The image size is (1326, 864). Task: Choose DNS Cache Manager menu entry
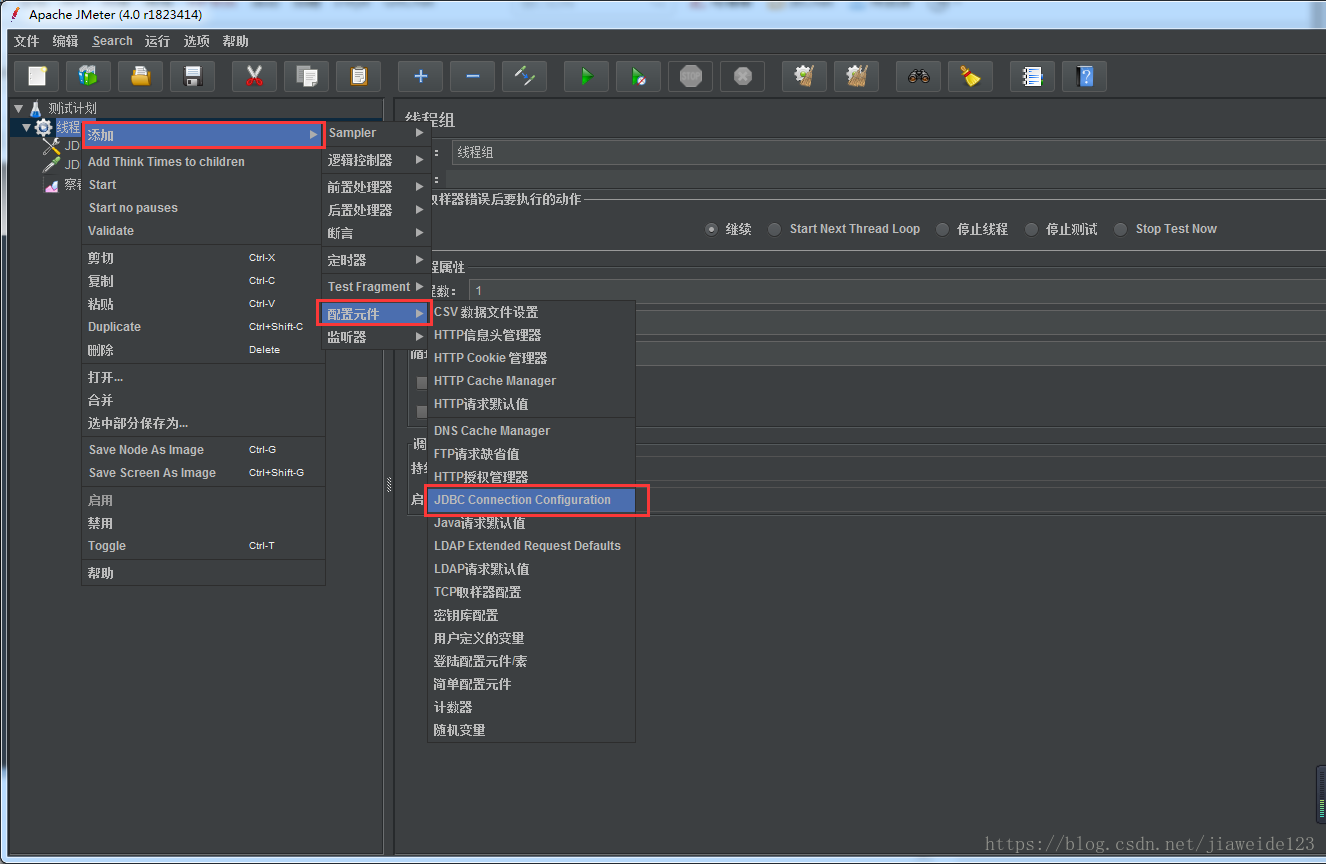click(532, 431)
